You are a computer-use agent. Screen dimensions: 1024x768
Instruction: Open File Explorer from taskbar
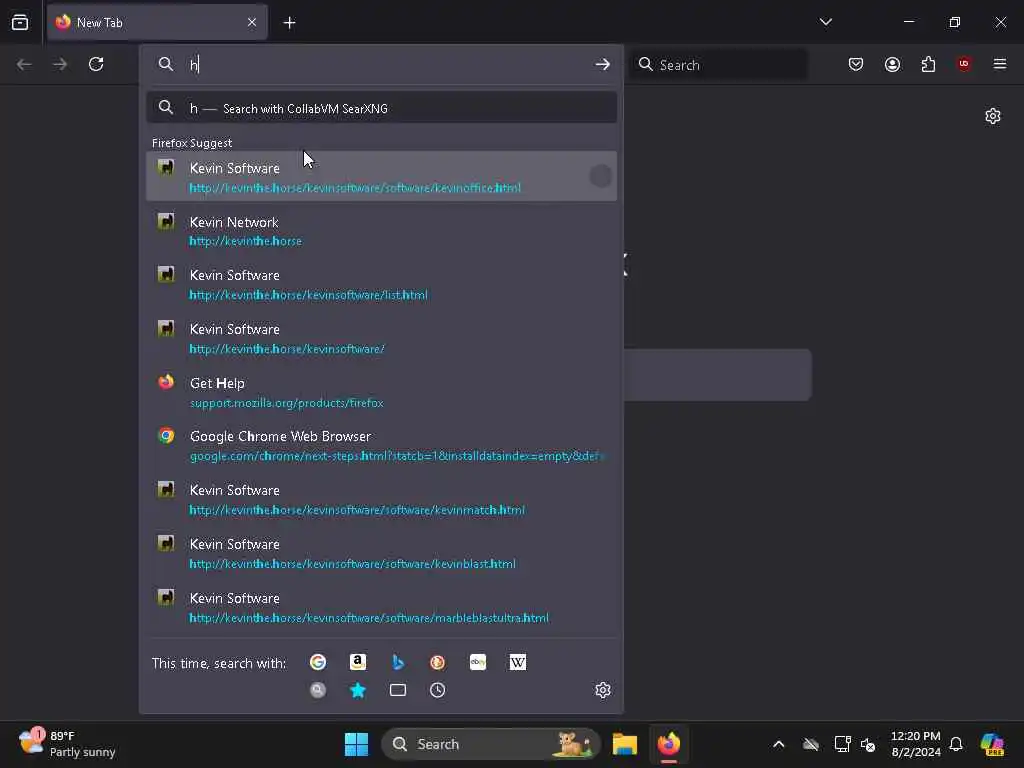click(625, 744)
